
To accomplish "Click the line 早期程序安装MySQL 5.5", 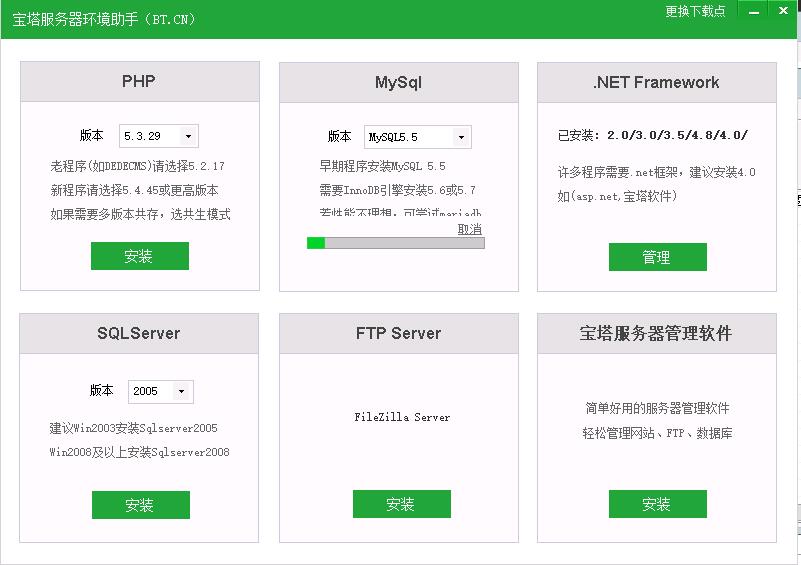I will tap(382, 166).
